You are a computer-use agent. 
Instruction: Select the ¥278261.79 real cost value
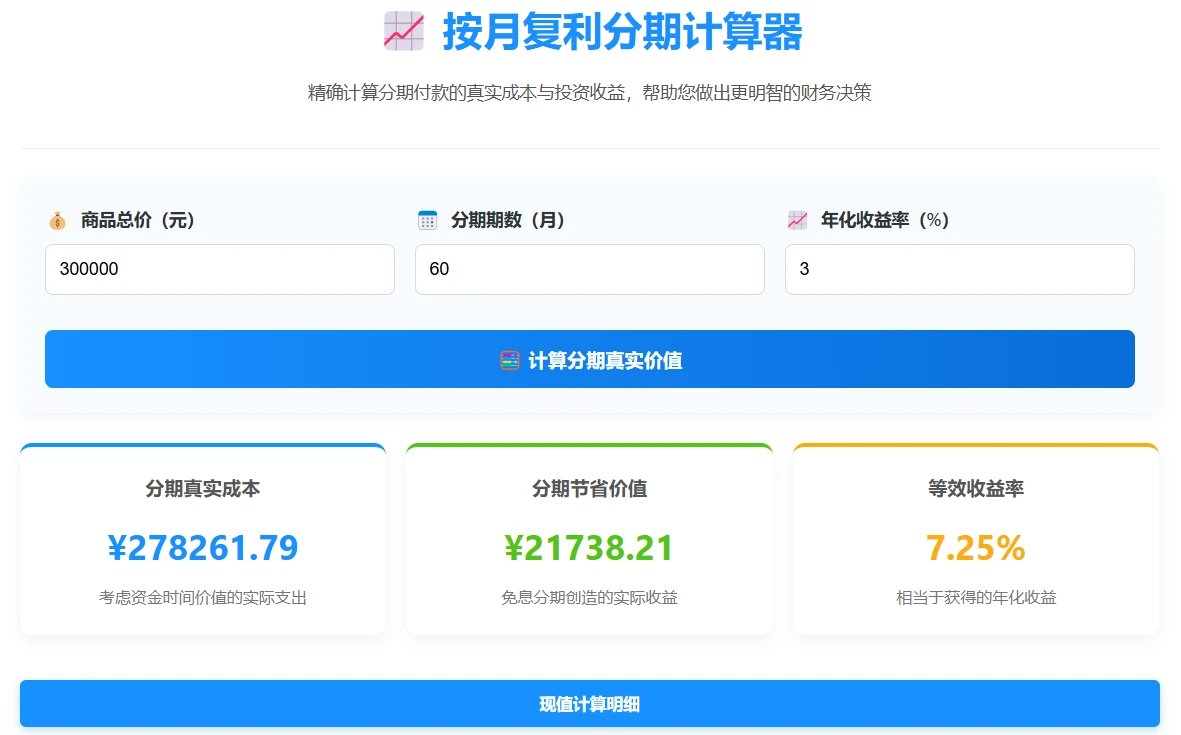click(203, 548)
